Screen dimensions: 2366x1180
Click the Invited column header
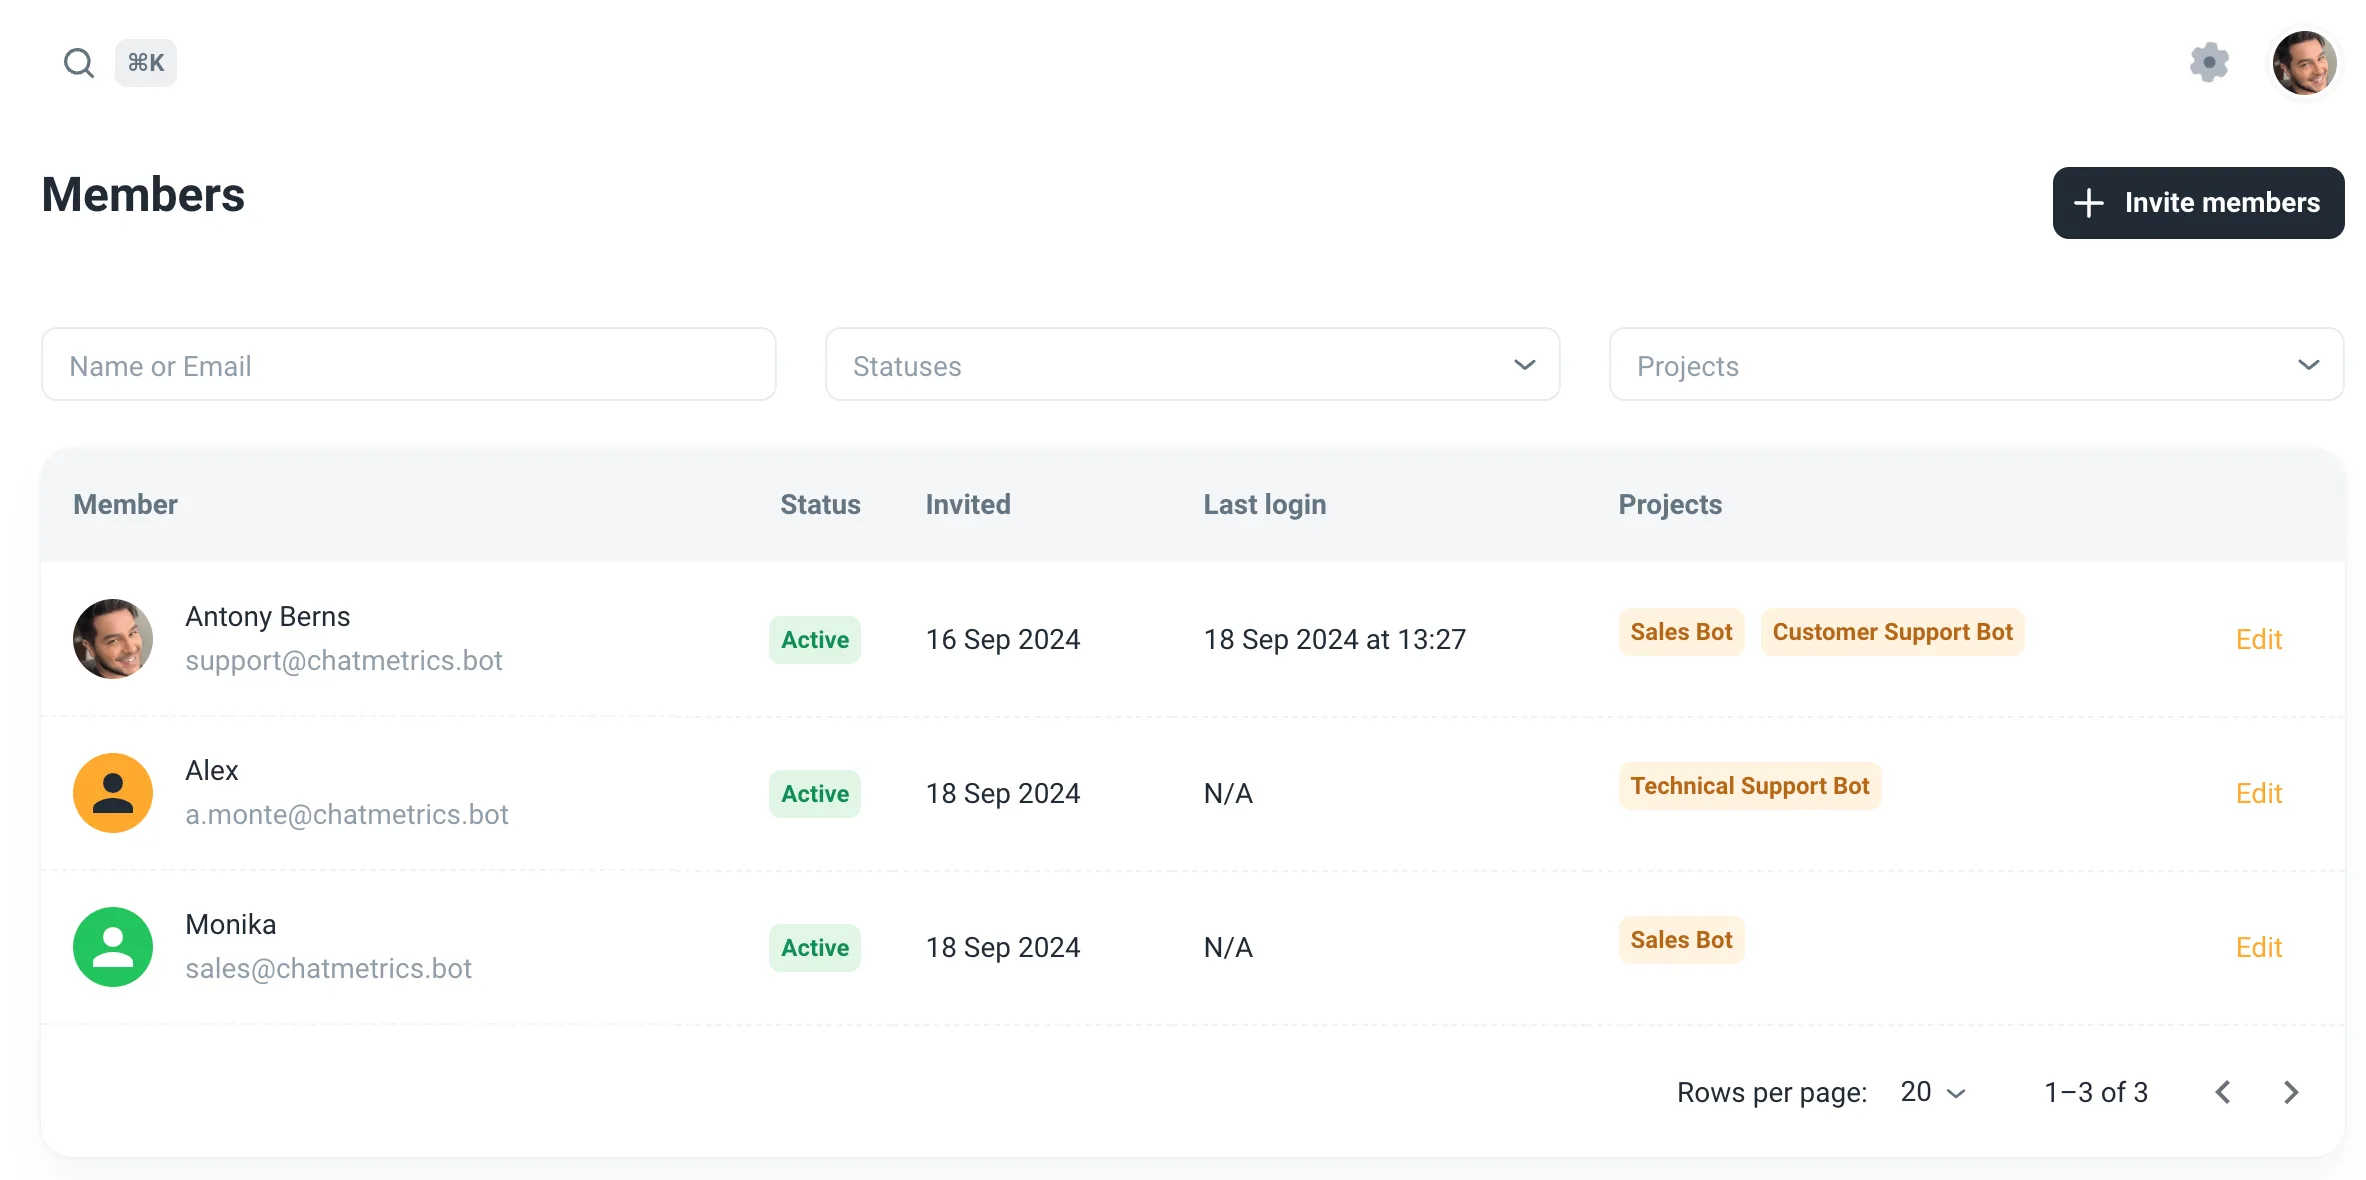[968, 504]
